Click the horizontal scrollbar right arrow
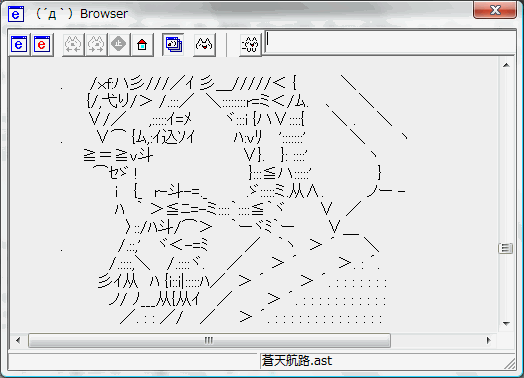 [x=489, y=340]
